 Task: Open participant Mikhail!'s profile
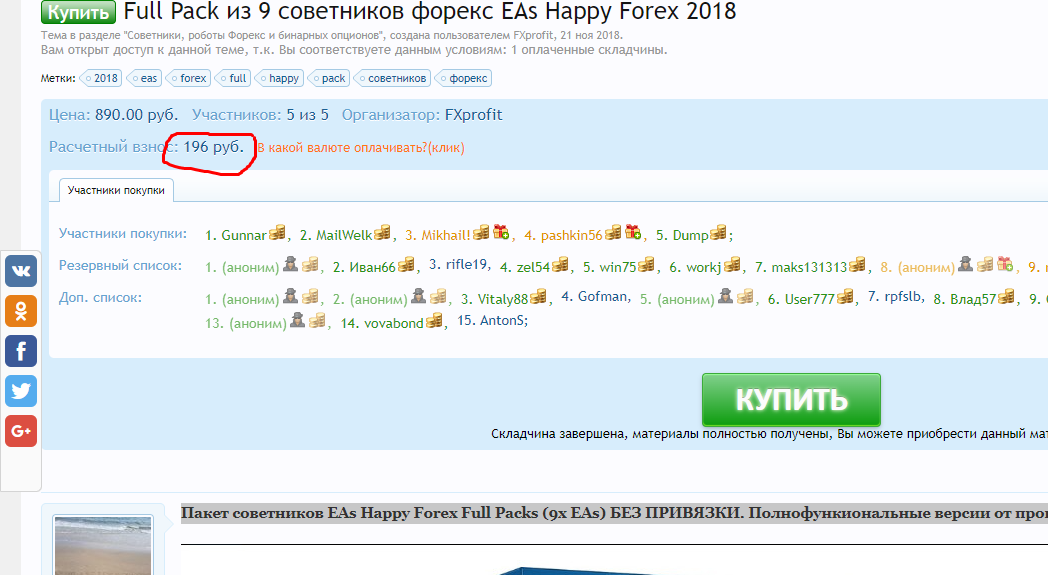tap(446, 235)
